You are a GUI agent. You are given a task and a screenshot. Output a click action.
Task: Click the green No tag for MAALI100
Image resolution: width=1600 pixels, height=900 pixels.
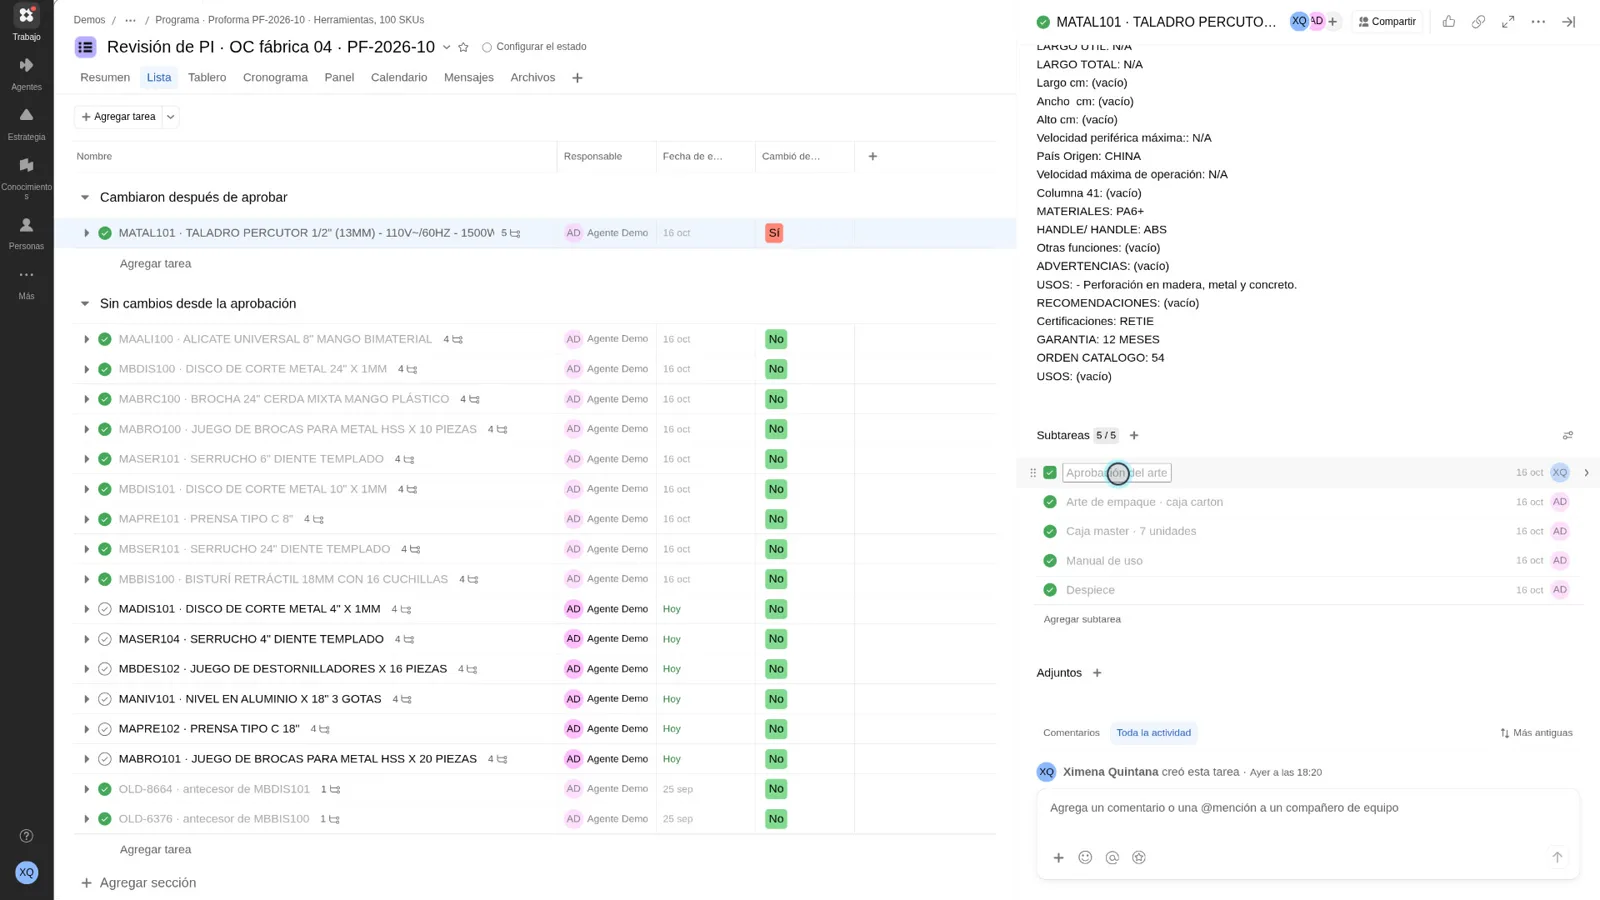click(776, 339)
